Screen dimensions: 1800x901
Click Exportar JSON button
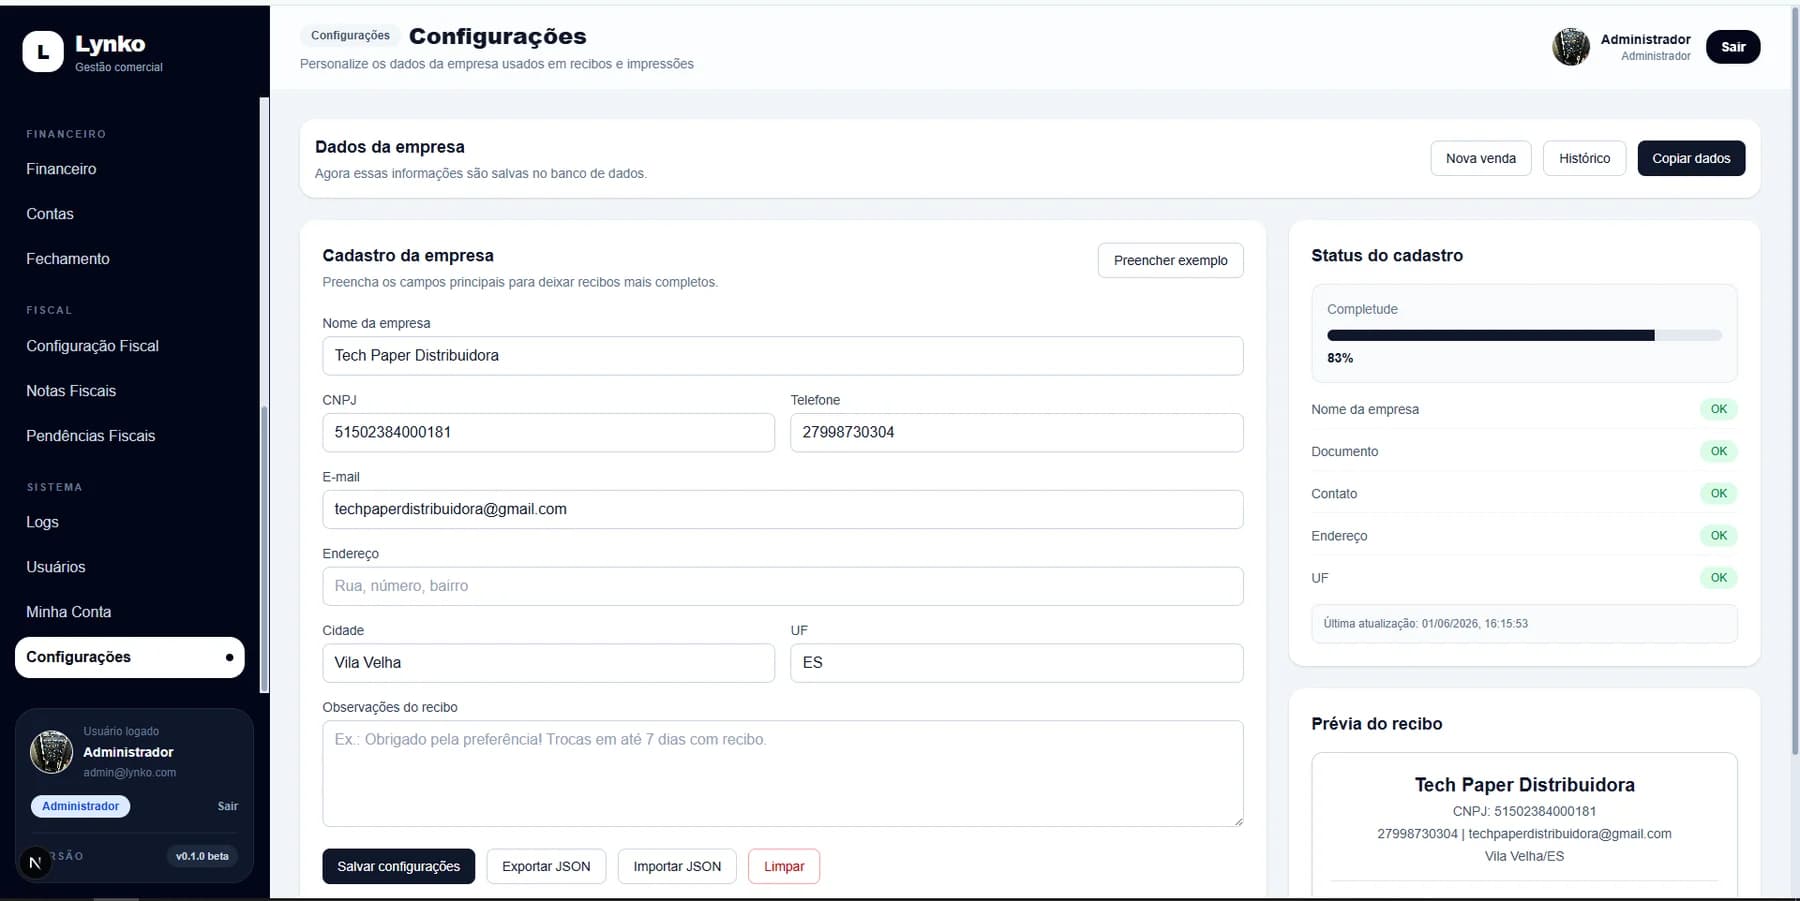(546, 866)
